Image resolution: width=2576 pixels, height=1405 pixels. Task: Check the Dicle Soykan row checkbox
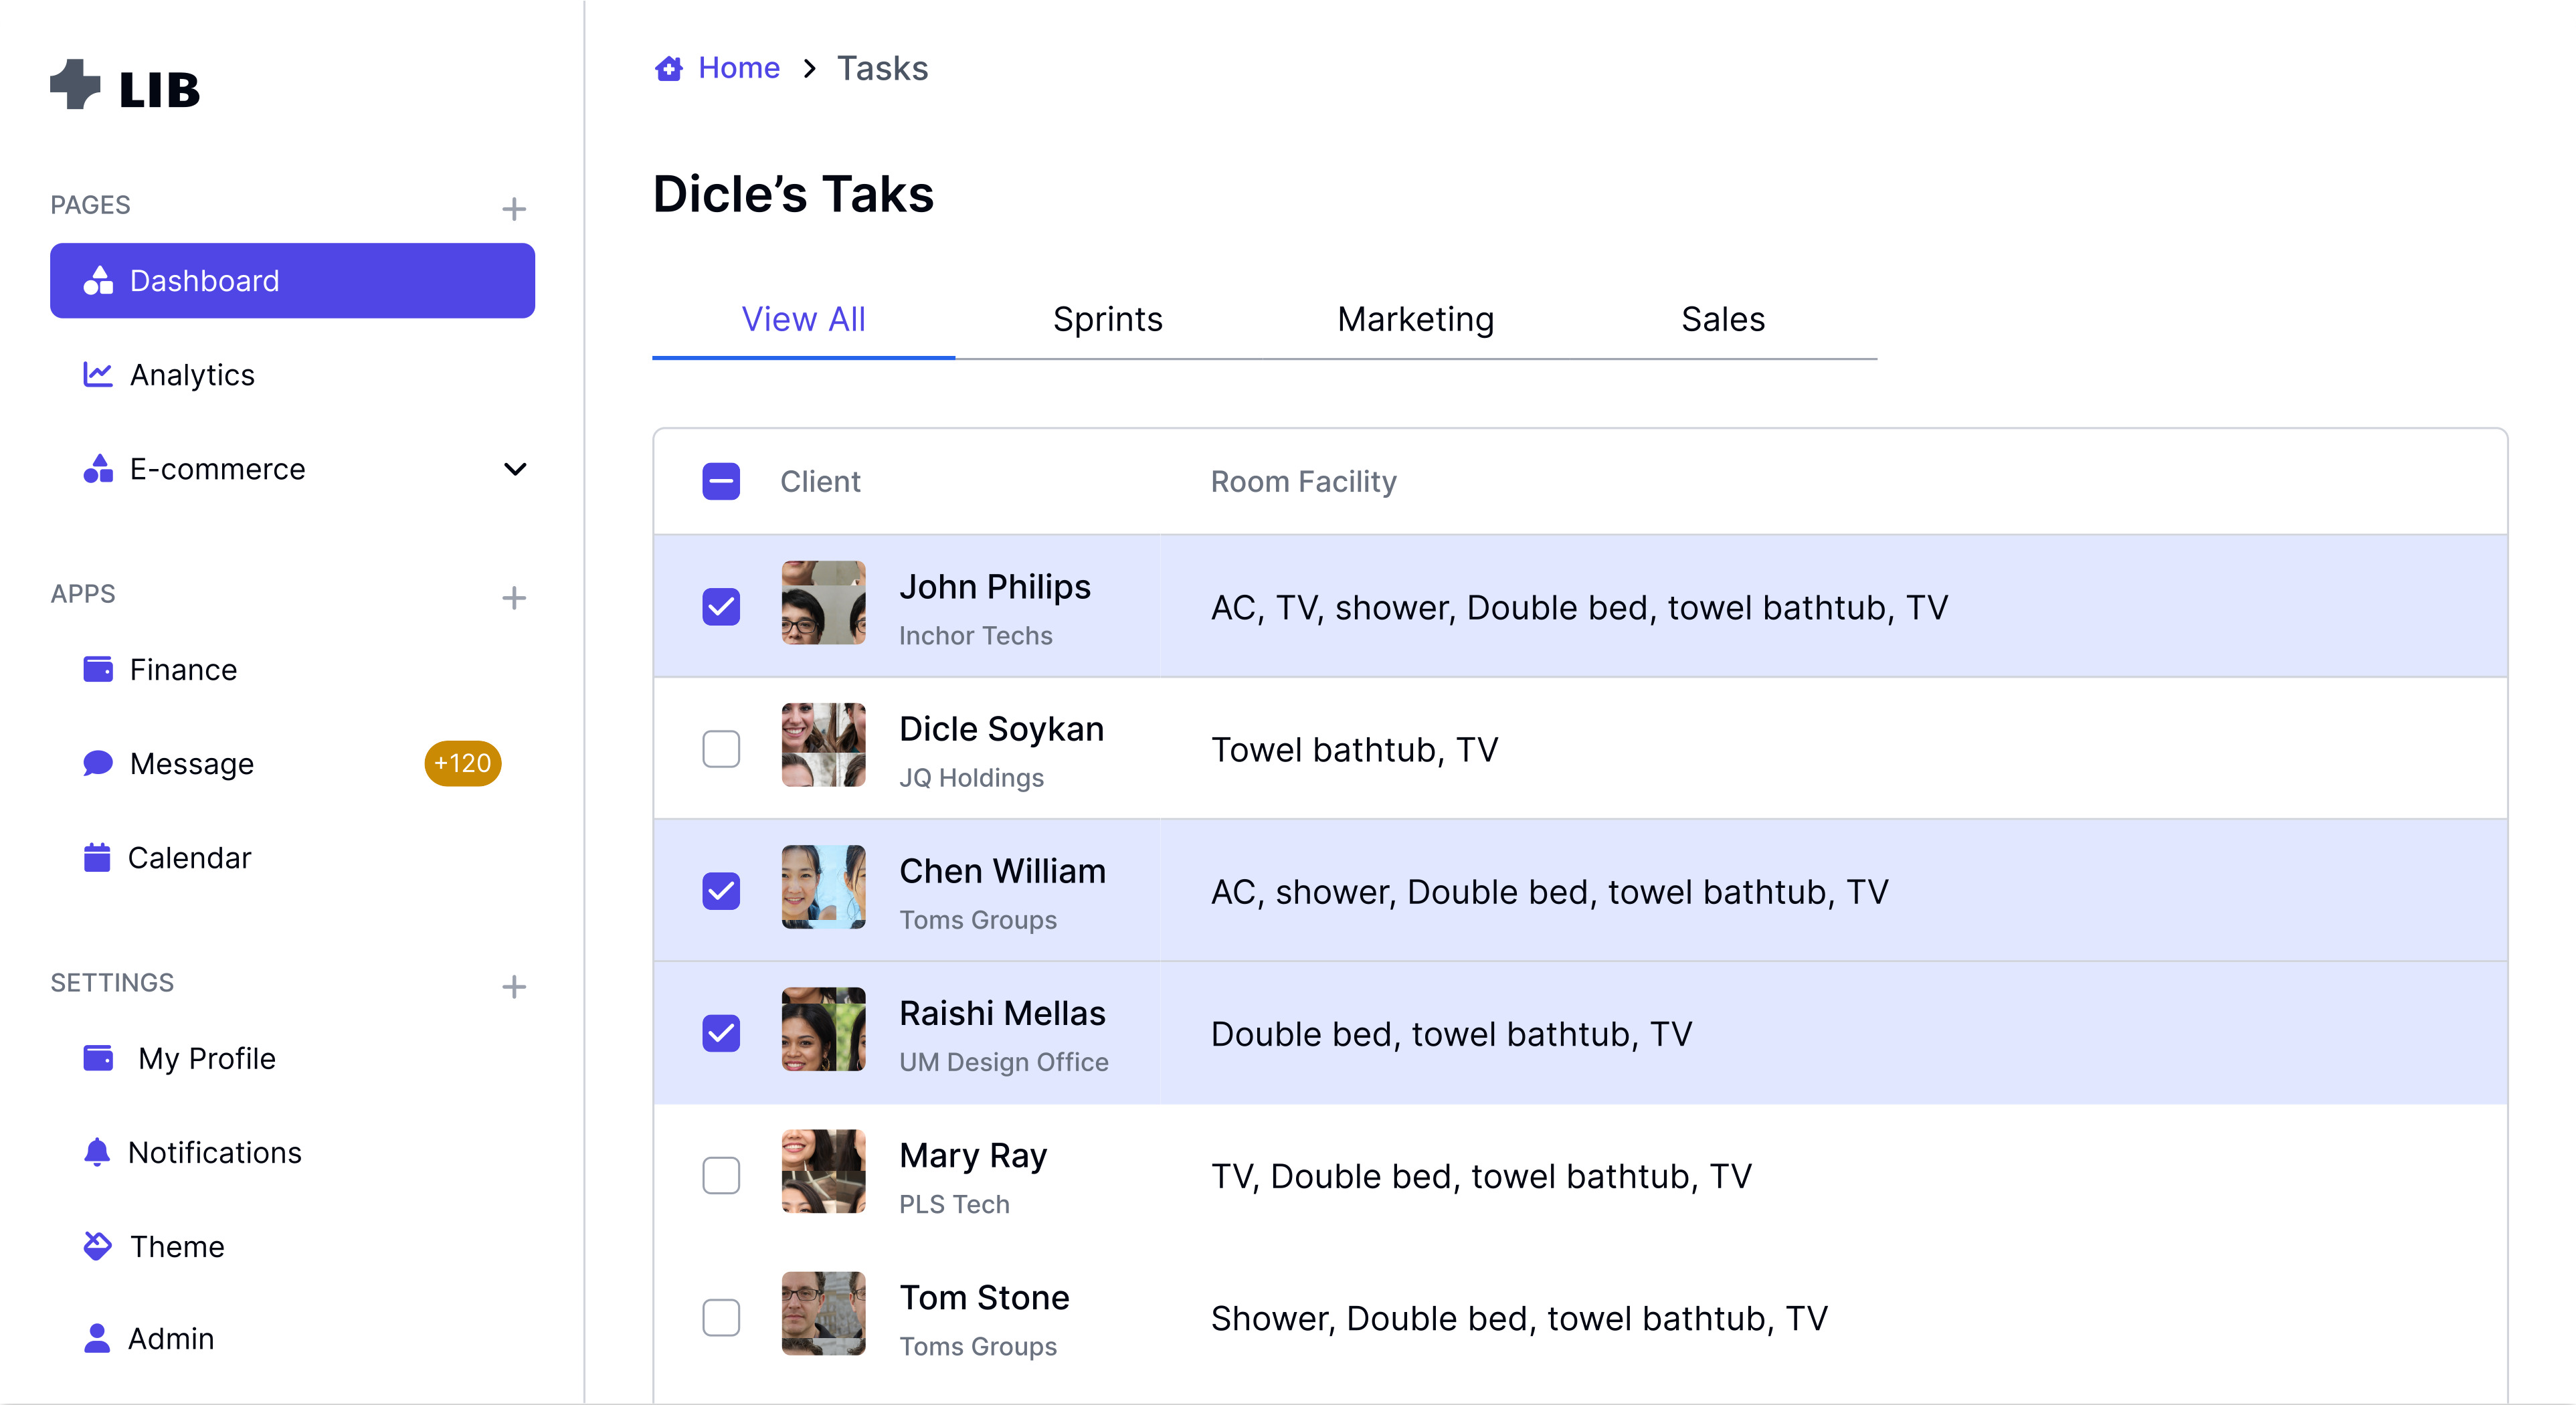pos(721,748)
